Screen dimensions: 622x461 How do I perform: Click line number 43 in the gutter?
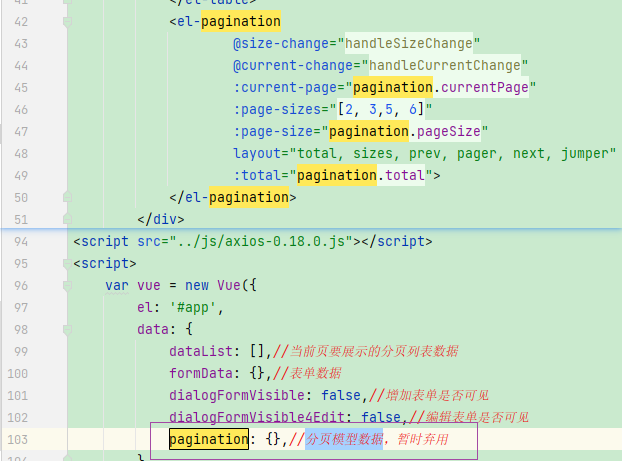point(21,44)
